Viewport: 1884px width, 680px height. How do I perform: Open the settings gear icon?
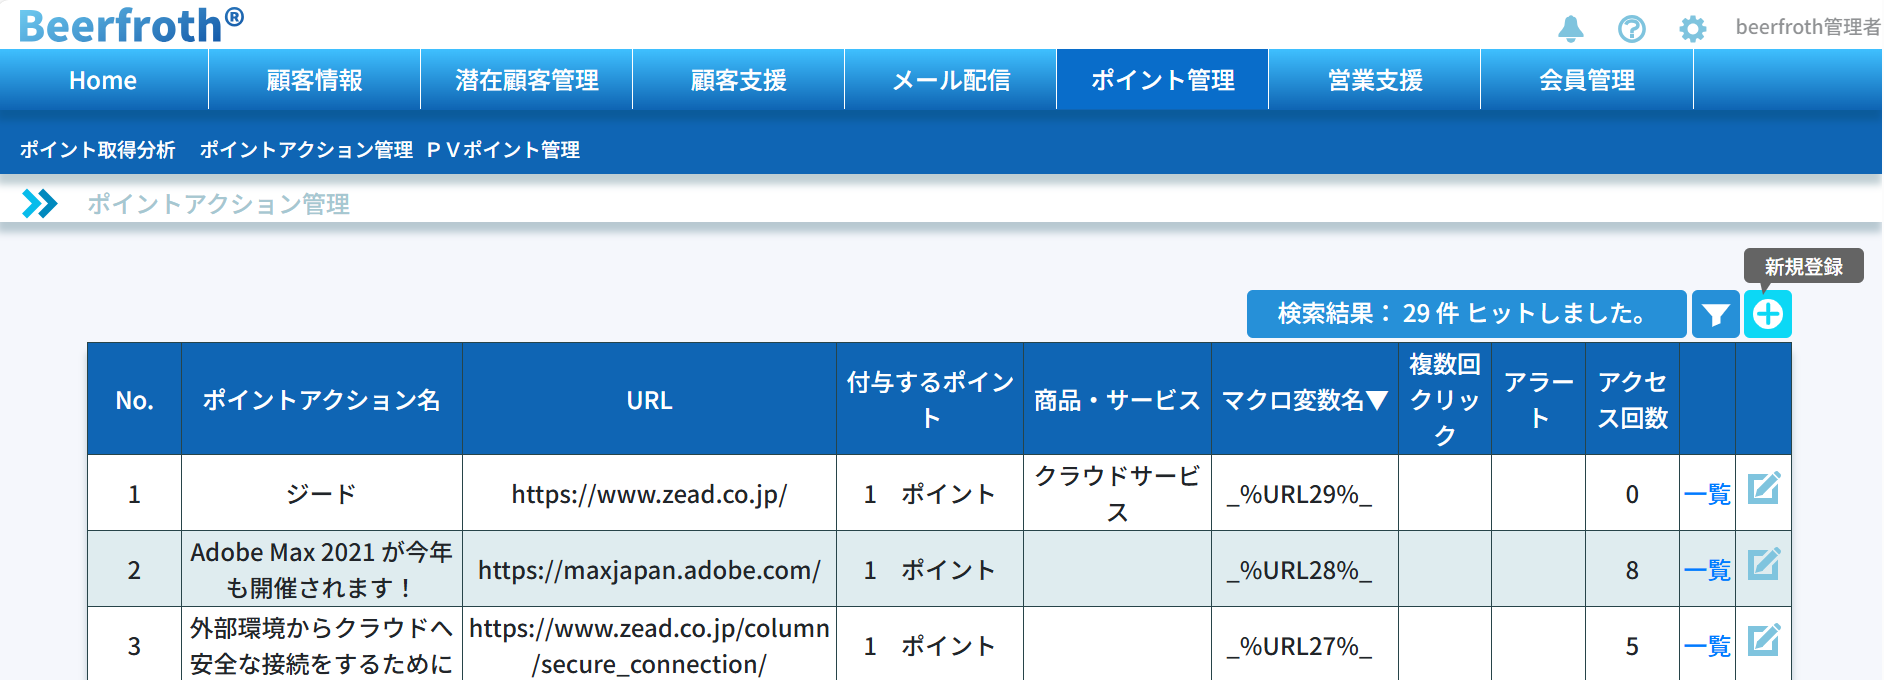[1692, 28]
